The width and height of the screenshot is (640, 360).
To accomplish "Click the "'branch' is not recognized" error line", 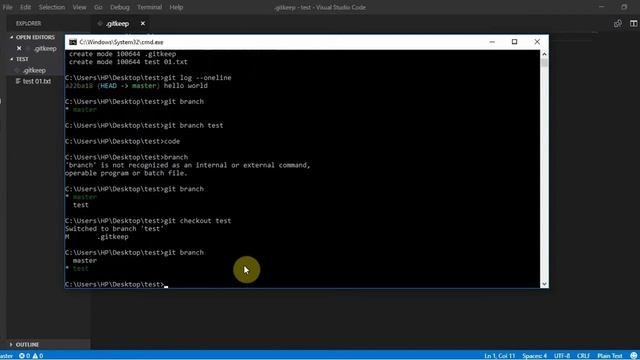I will (188, 165).
